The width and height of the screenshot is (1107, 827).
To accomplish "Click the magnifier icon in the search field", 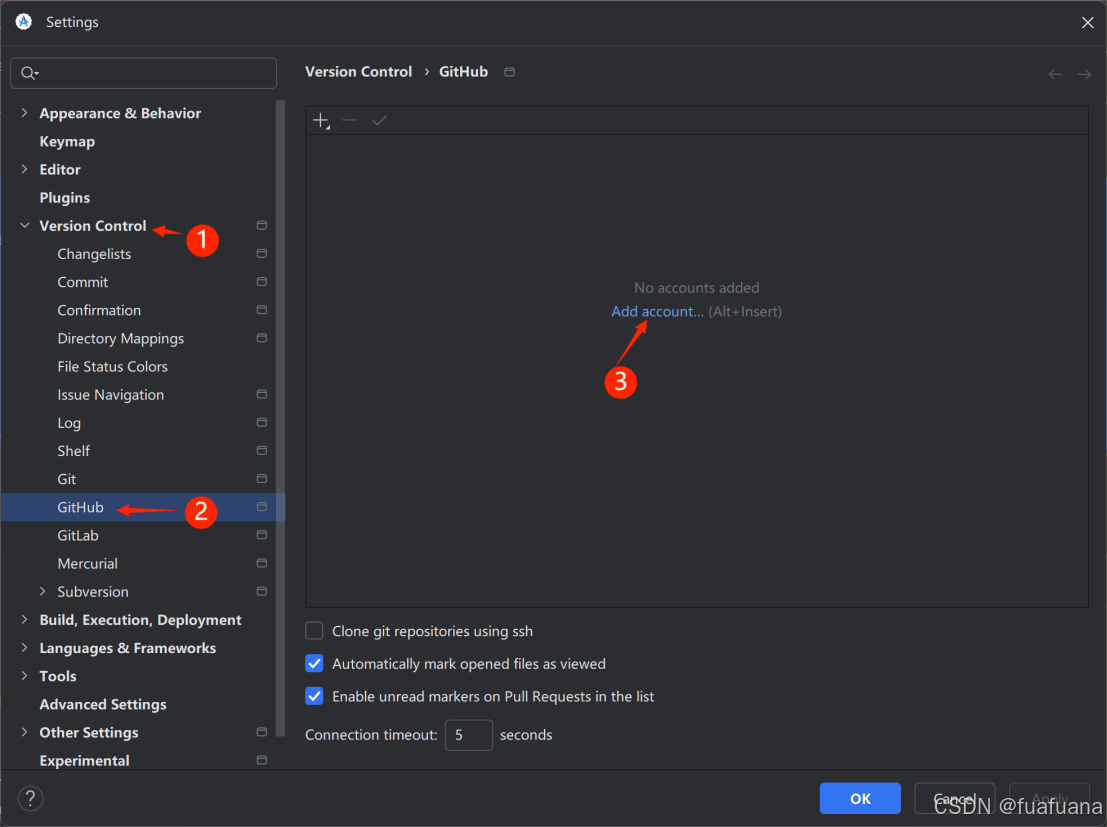I will tap(30, 73).
